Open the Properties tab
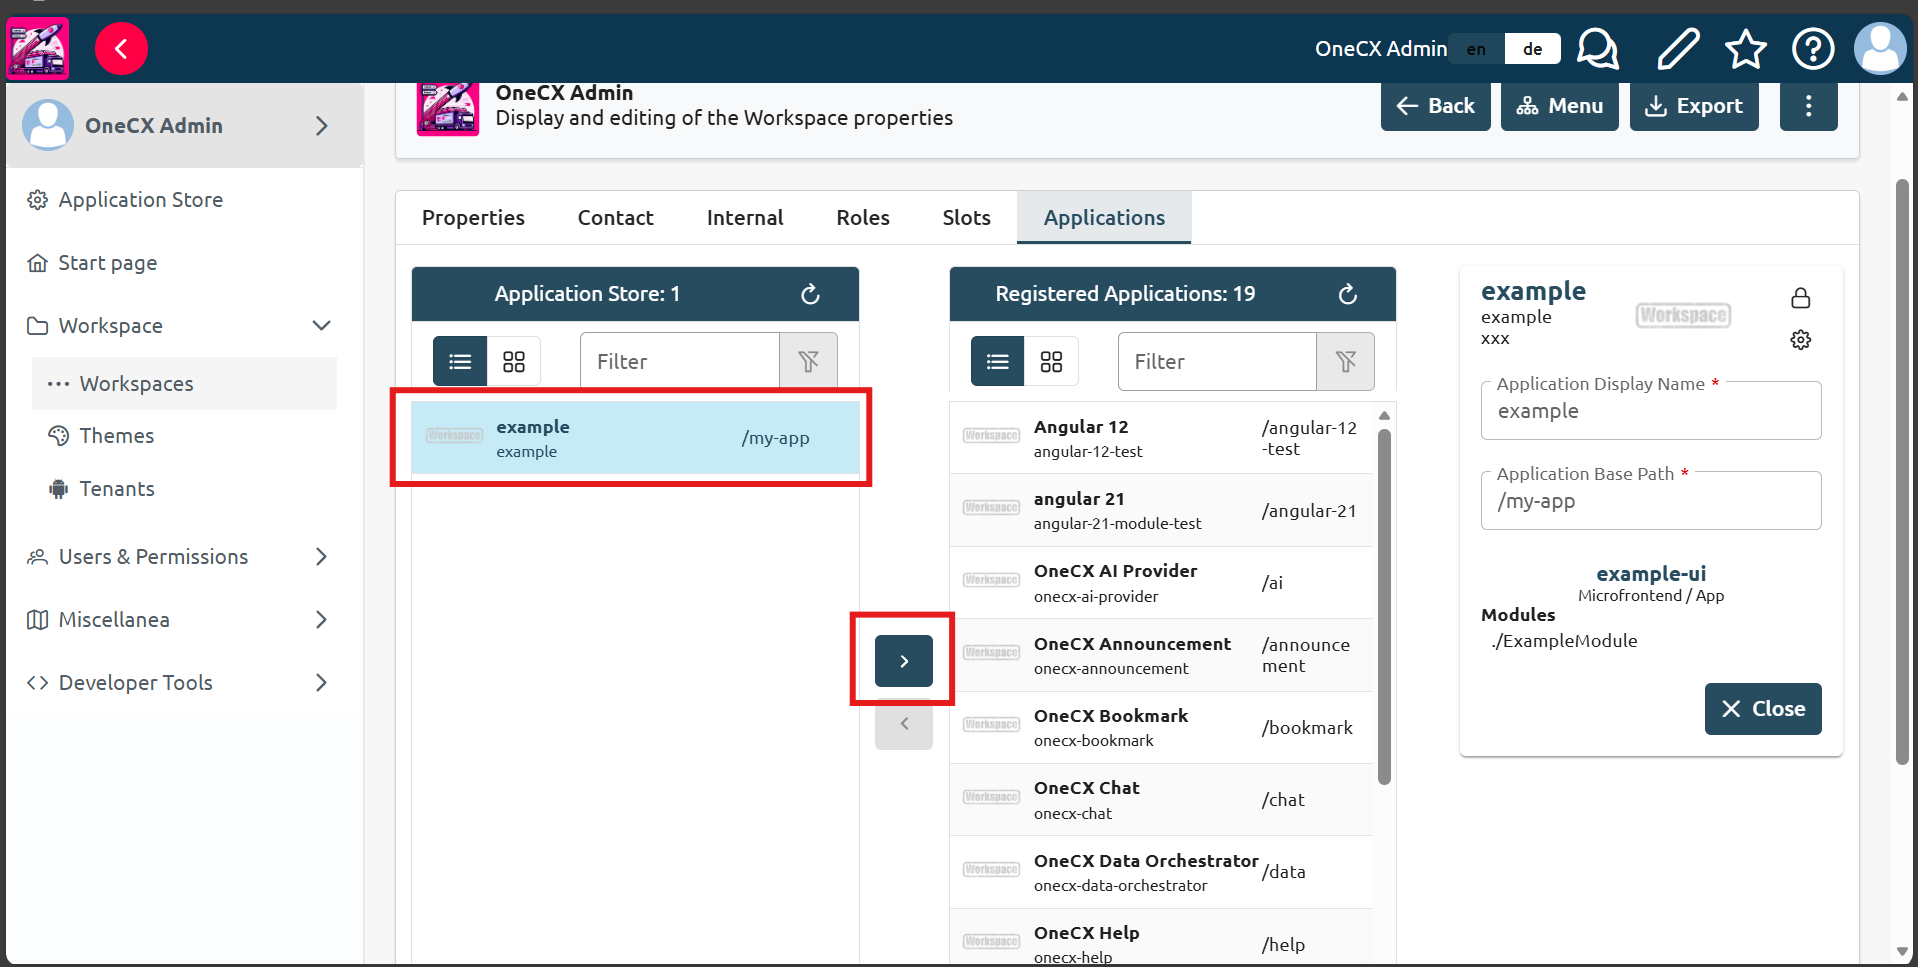 [x=473, y=217]
